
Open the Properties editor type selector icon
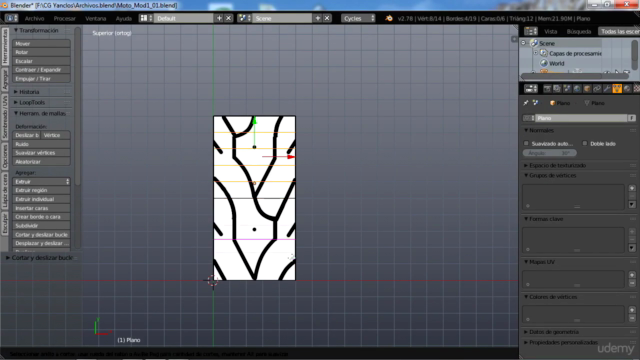click(x=531, y=89)
